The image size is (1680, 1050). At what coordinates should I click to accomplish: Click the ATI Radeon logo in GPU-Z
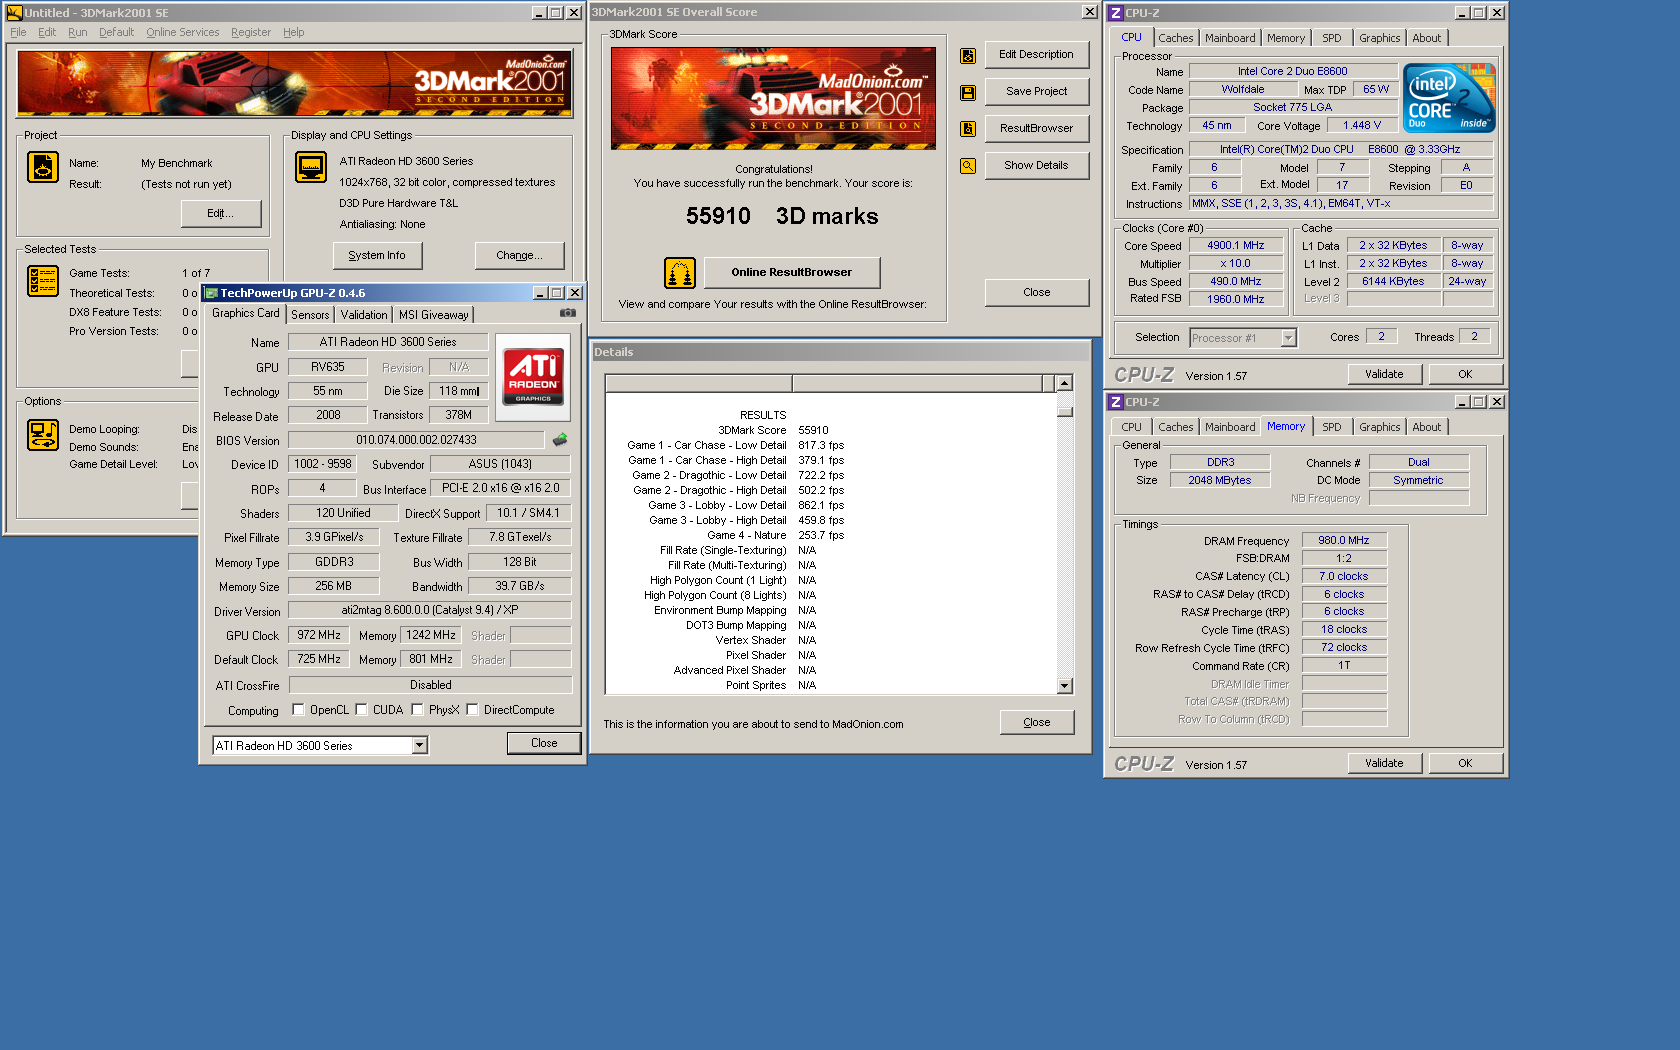(533, 377)
